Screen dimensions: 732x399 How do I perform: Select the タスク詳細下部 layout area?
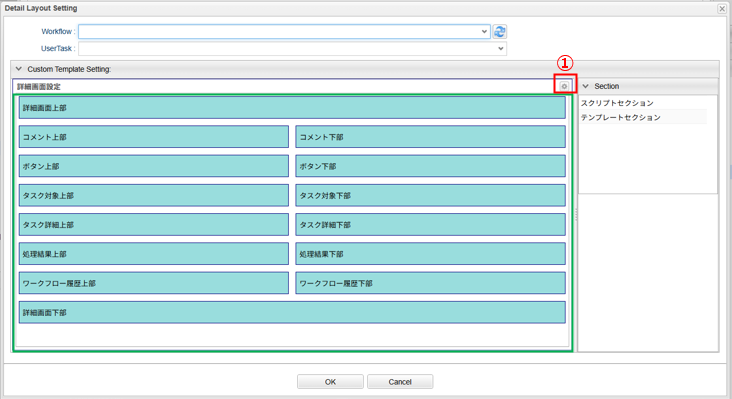(x=430, y=224)
